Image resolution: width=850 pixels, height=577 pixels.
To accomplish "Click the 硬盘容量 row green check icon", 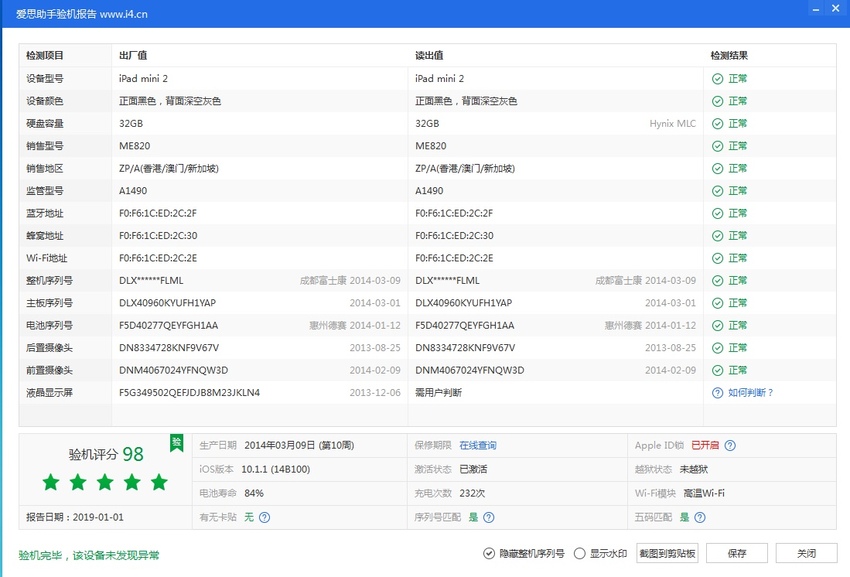I will click(717, 124).
